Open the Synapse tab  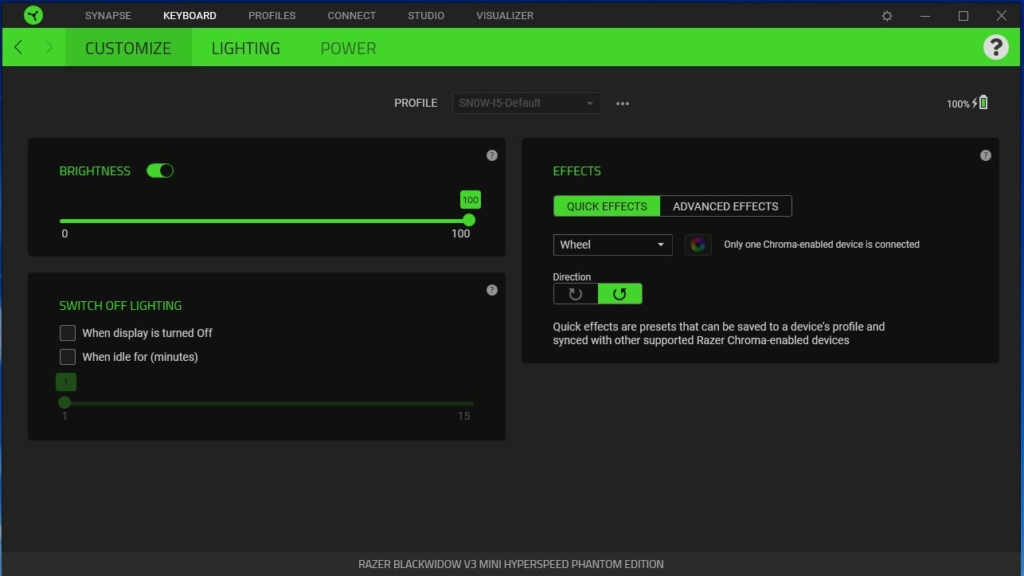[x=108, y=16]
